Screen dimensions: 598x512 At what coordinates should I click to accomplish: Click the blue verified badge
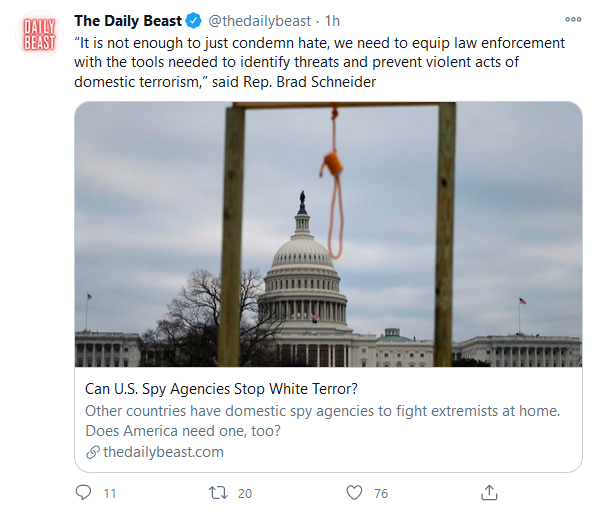pyautogui.click(x=193, y=21)
